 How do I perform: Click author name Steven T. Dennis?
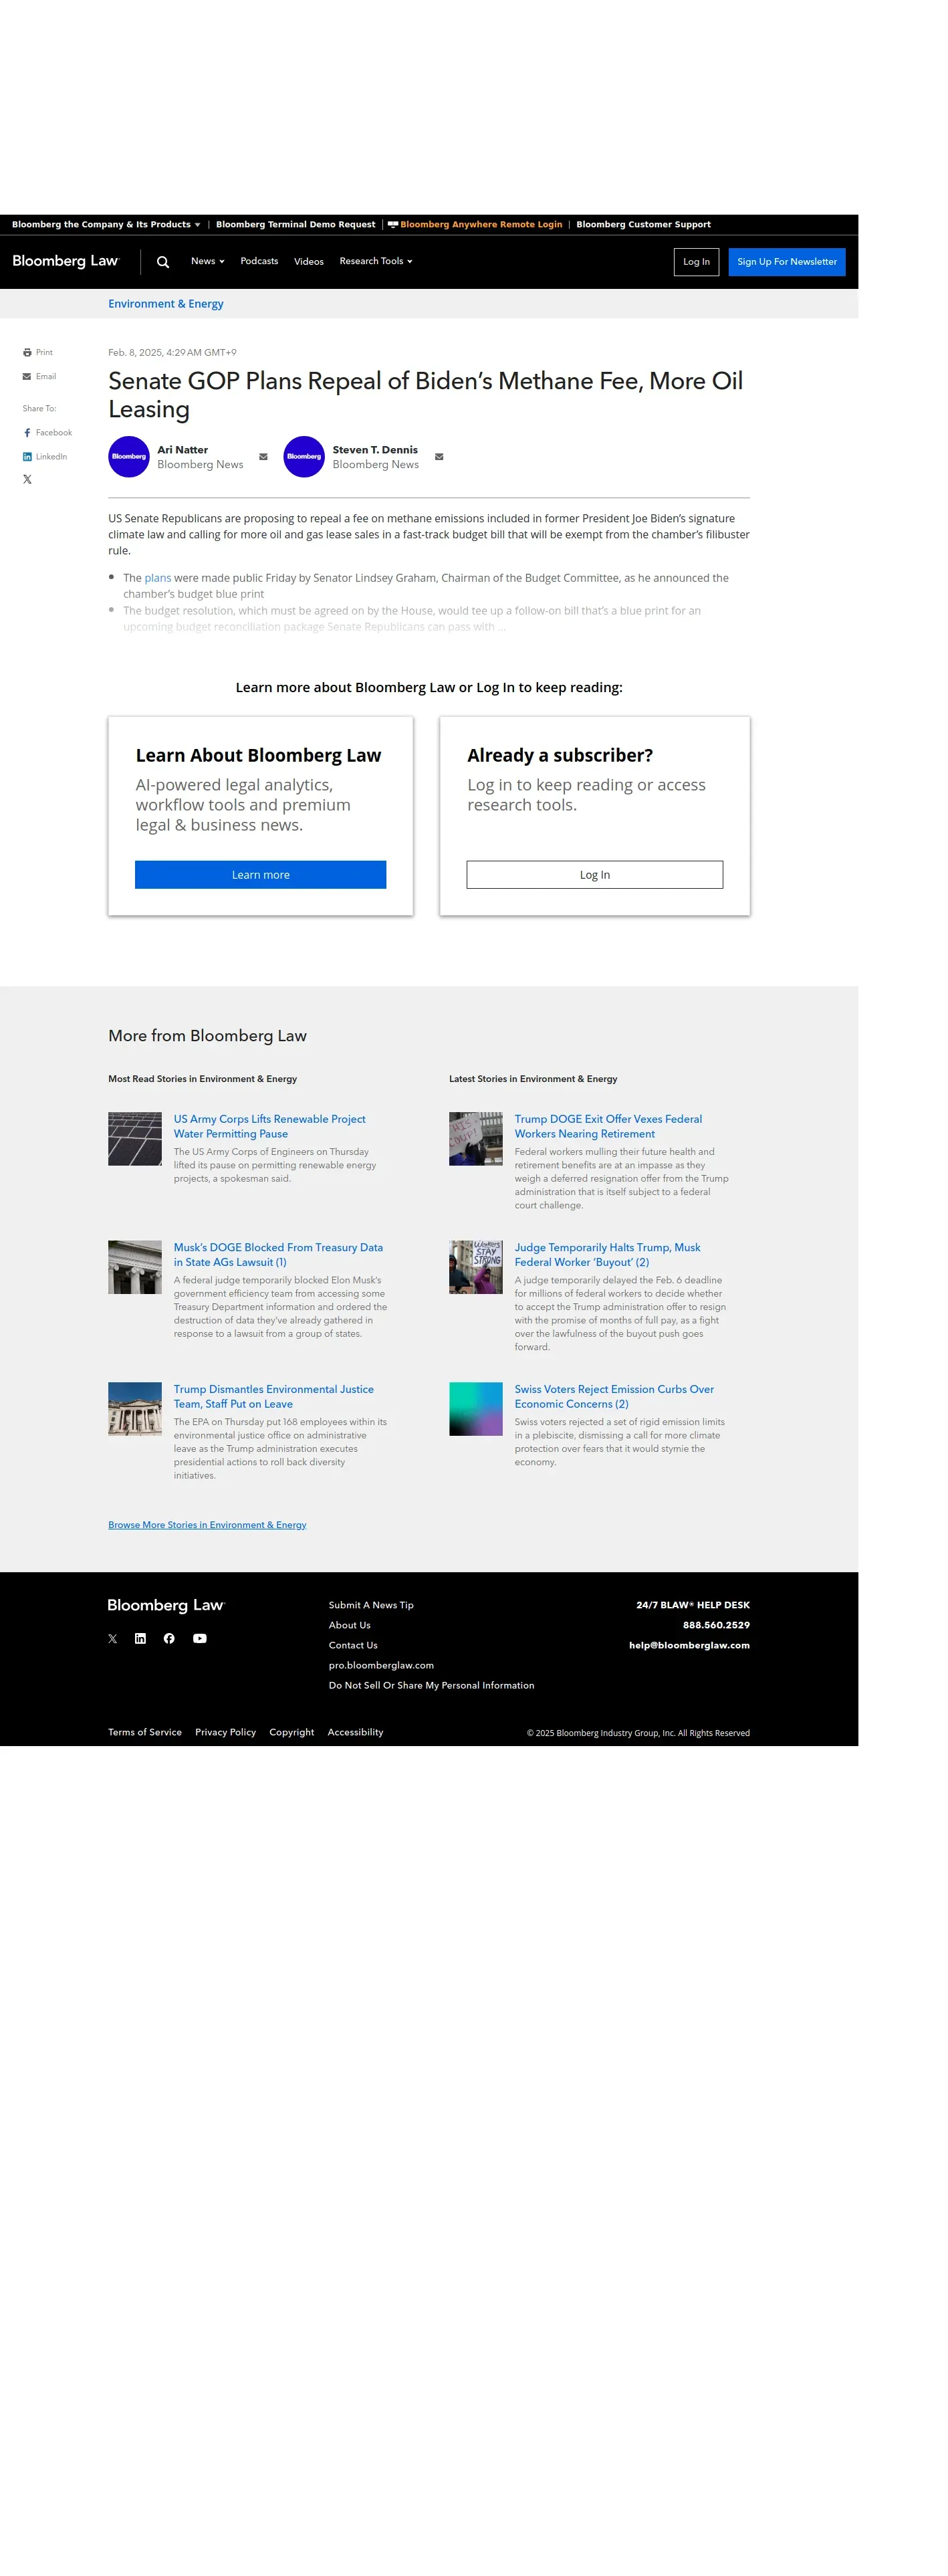375,450
